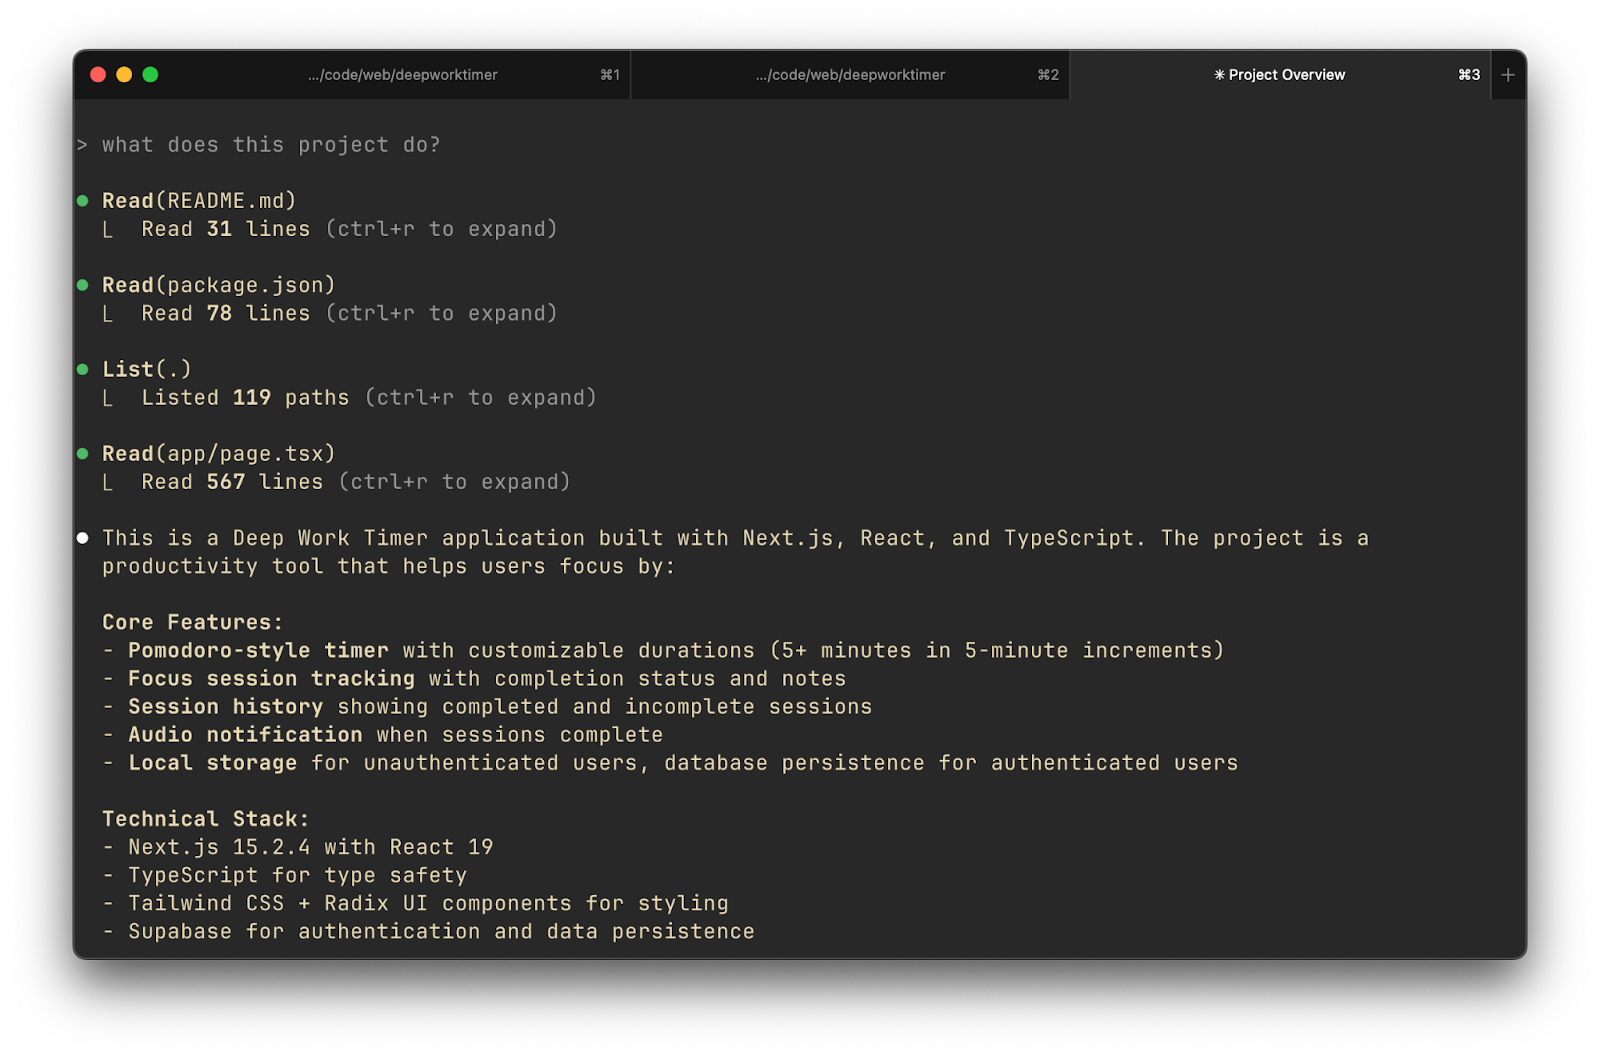Screen dimensions: 1600x1056
Task: Expand the 'Read 78 lines' result
Action: (x=349, y=313)
